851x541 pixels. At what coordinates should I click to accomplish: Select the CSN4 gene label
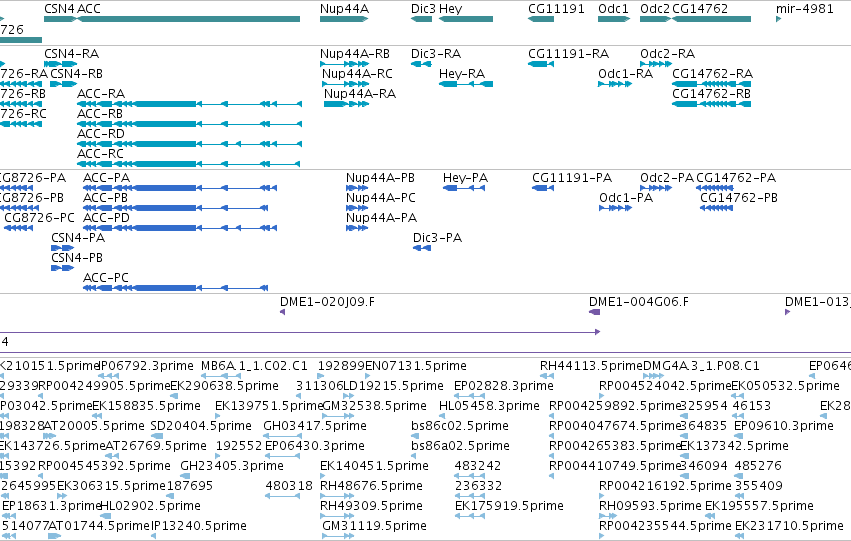tap(59, 9)
